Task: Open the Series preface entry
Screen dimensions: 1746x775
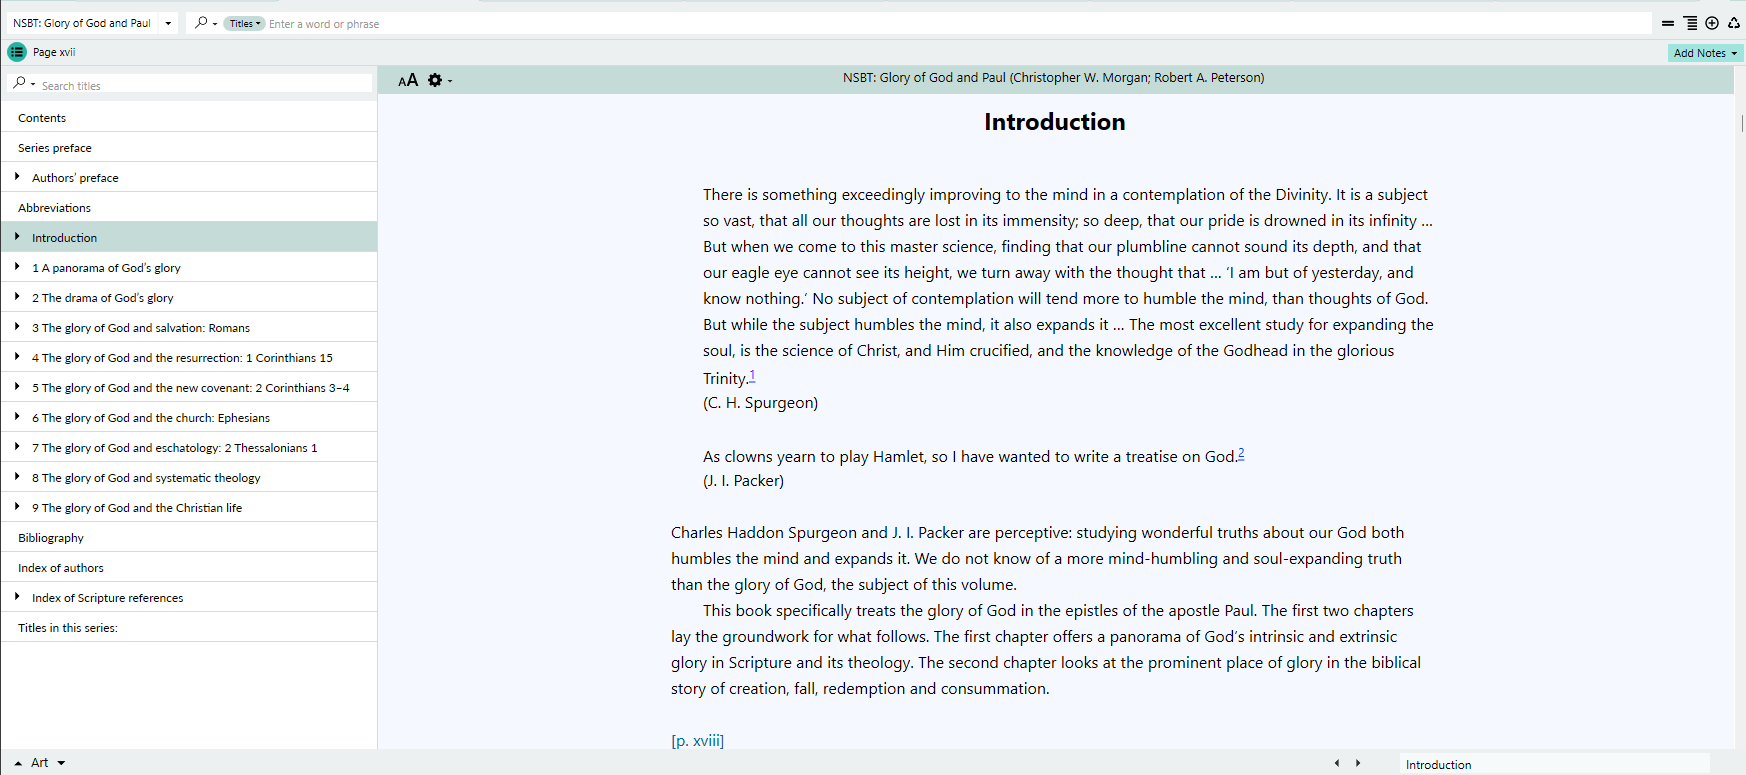Action: [189, 147]
